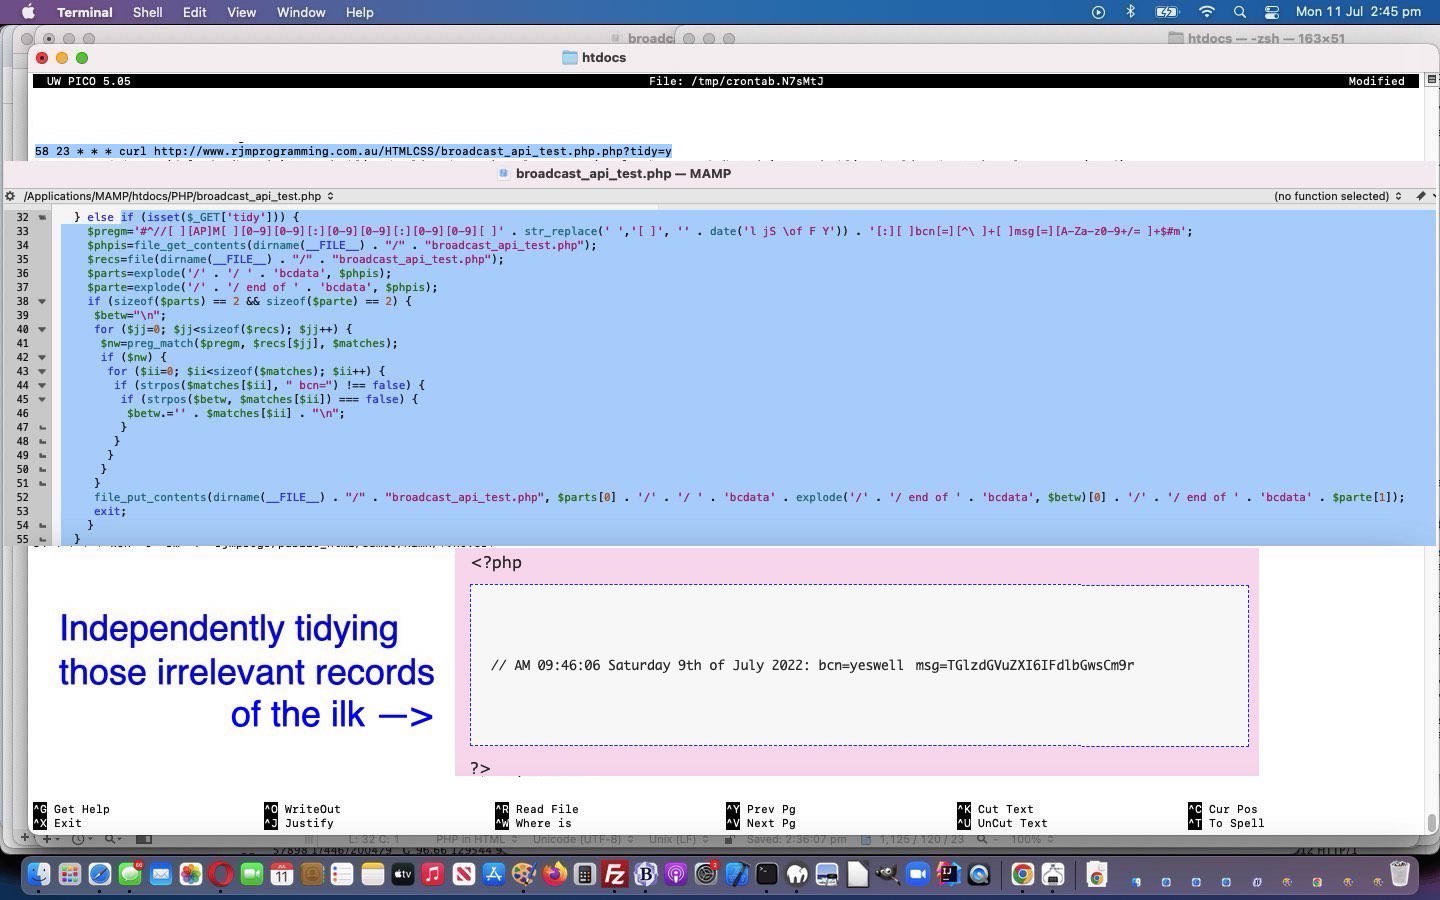1440x900 pixels.
Task: Open Apple TV from the Dock
Action: tap(402, 874)
